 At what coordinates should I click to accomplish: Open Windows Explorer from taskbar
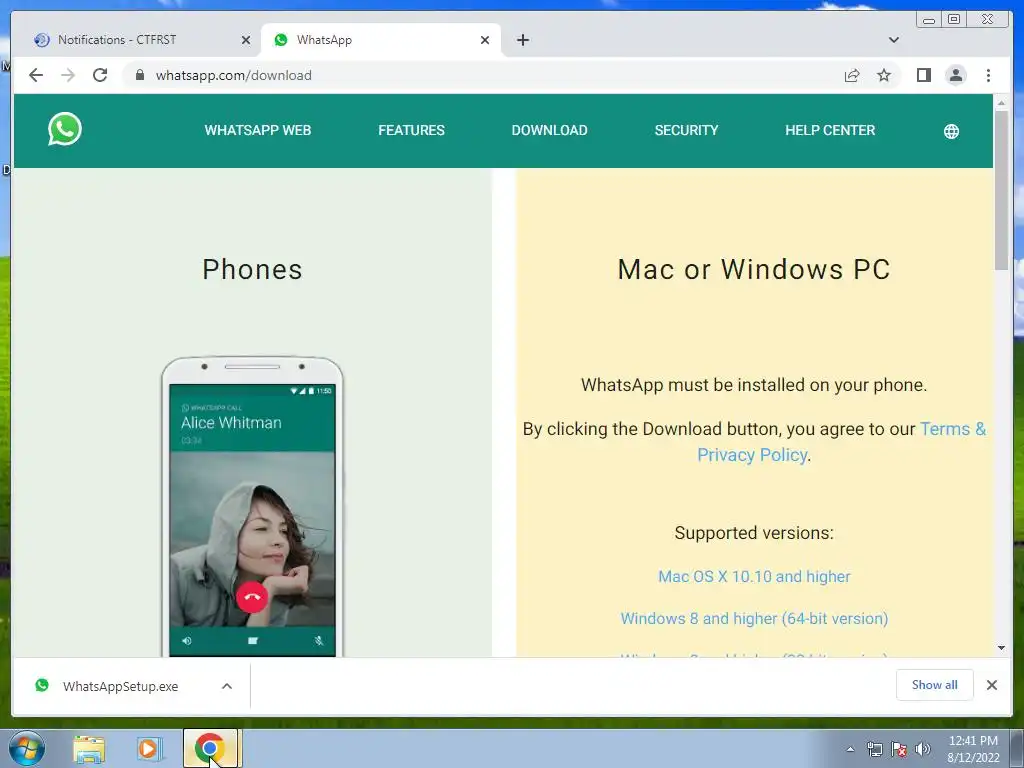89,749
